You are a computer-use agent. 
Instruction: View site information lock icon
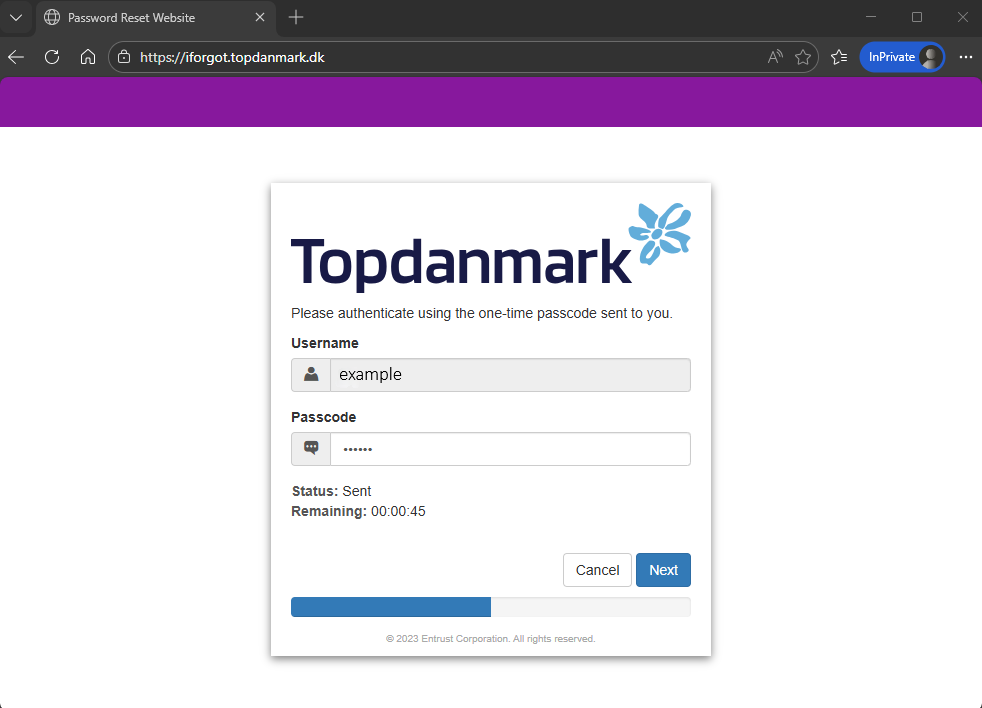pos(124,57)
